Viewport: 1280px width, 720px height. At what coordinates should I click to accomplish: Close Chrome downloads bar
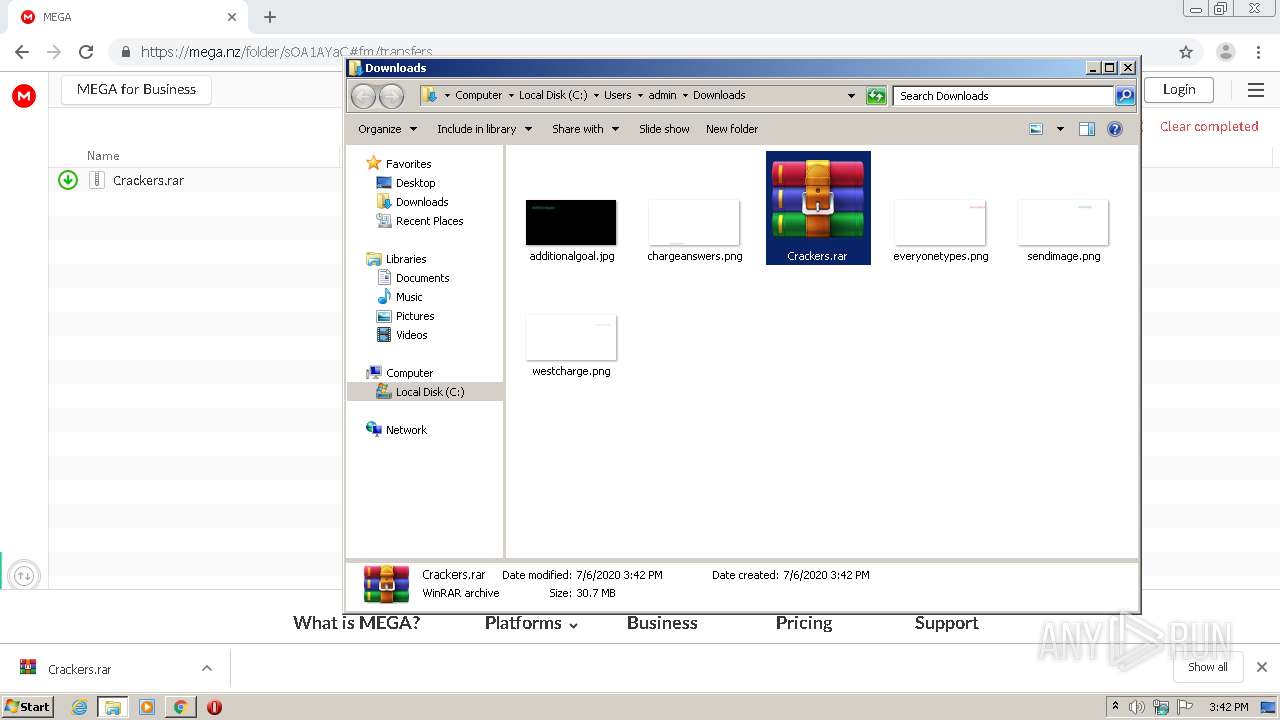[x=1262, y=667]
